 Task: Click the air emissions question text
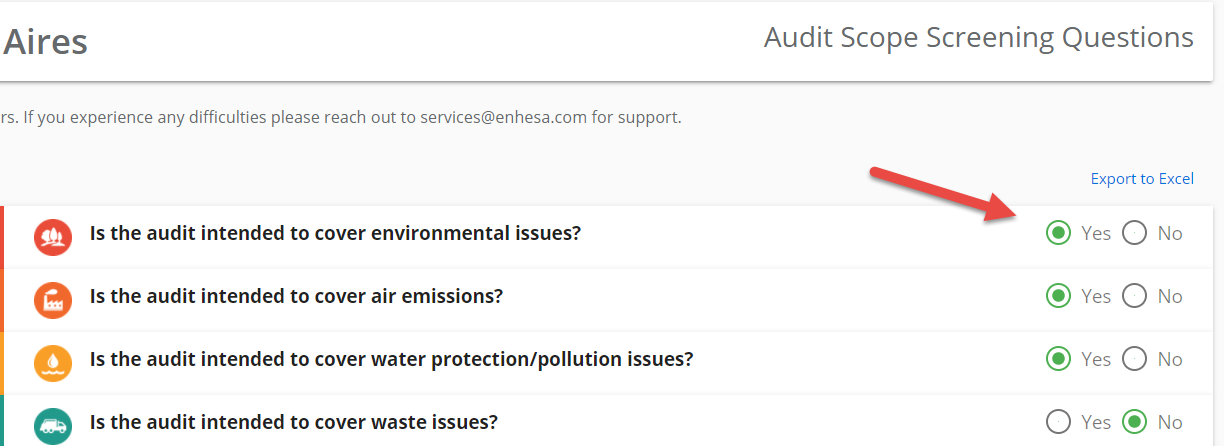pyautogui.click(x=296, y=296)
